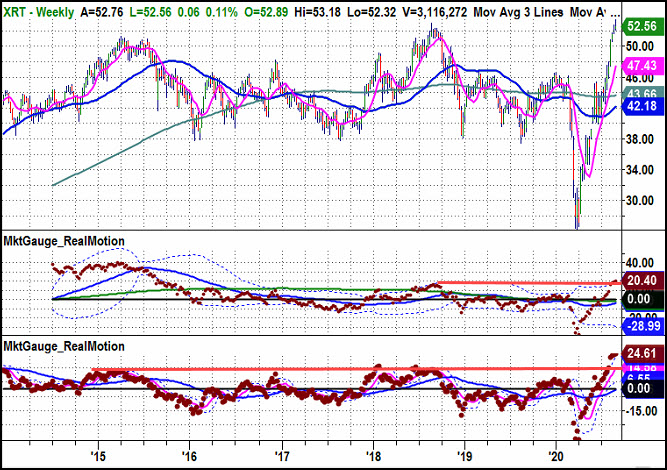Screen dimensions: 667x470
Task: Click the teal 43.66 moving average tag
Action: pyautogui.click(x=642, y=93)
